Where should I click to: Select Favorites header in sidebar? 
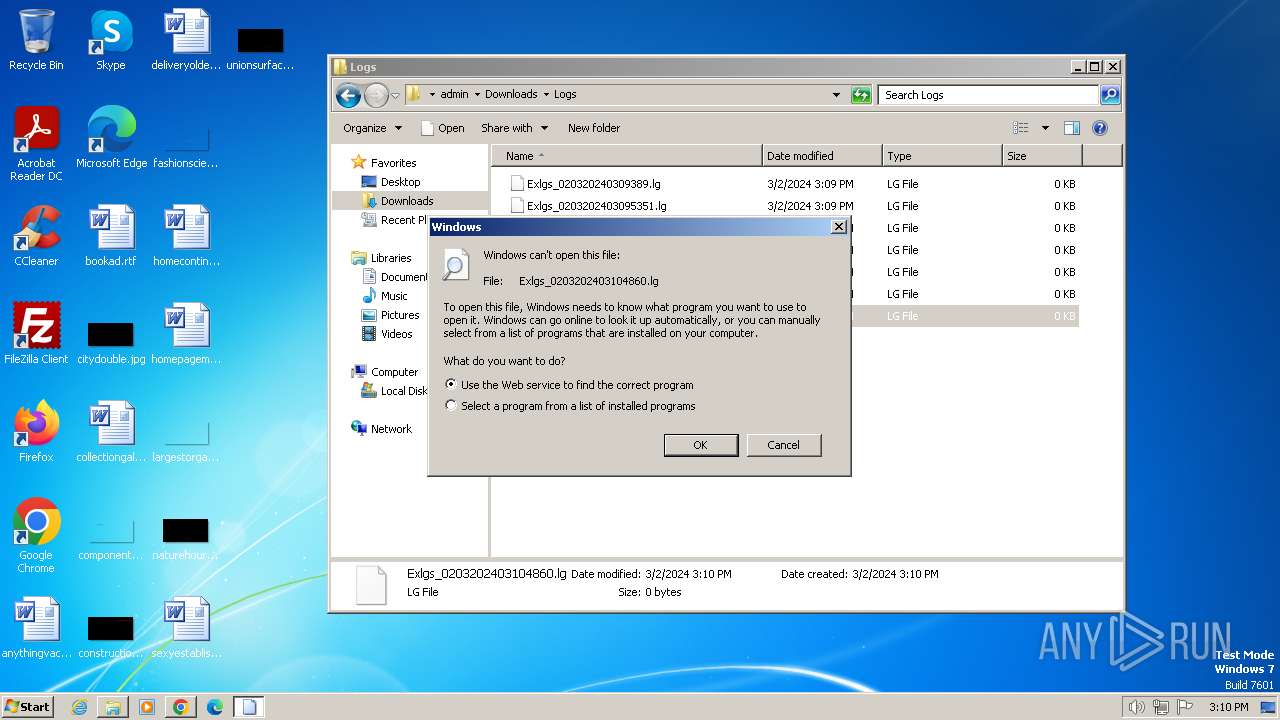(x=384, y=163)
